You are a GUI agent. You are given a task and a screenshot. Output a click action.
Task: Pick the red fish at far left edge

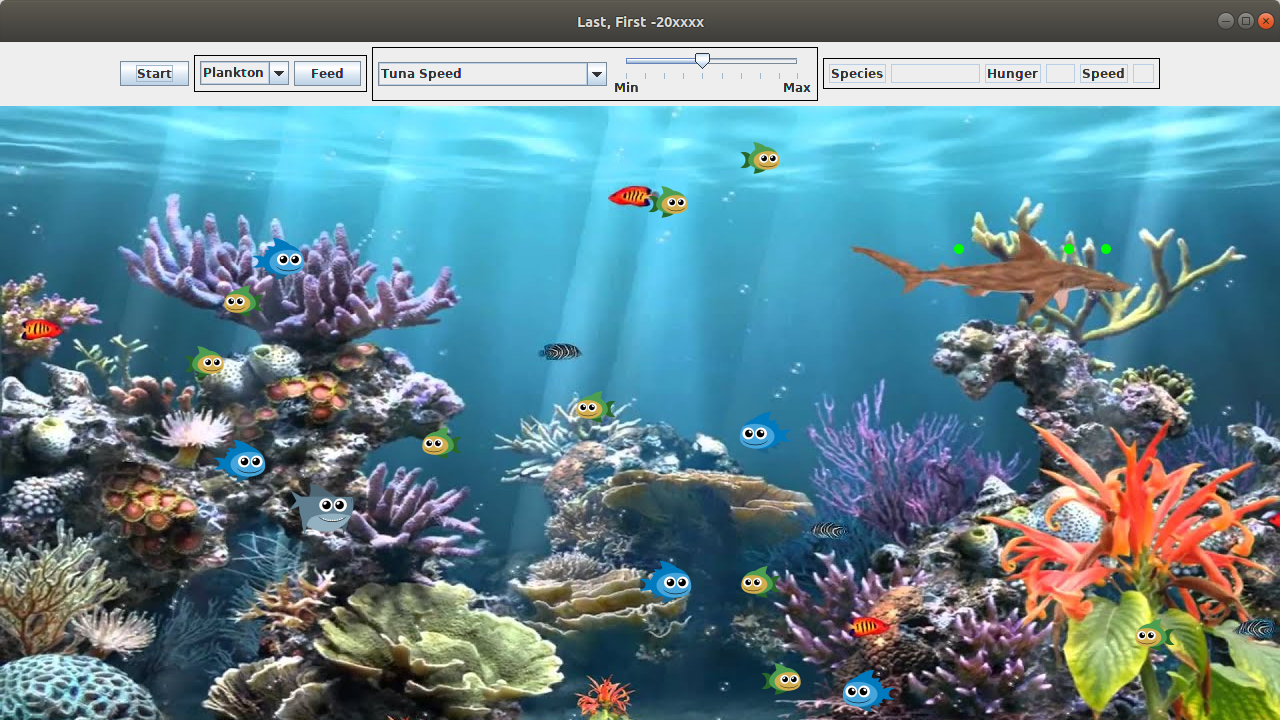(41, 329)
